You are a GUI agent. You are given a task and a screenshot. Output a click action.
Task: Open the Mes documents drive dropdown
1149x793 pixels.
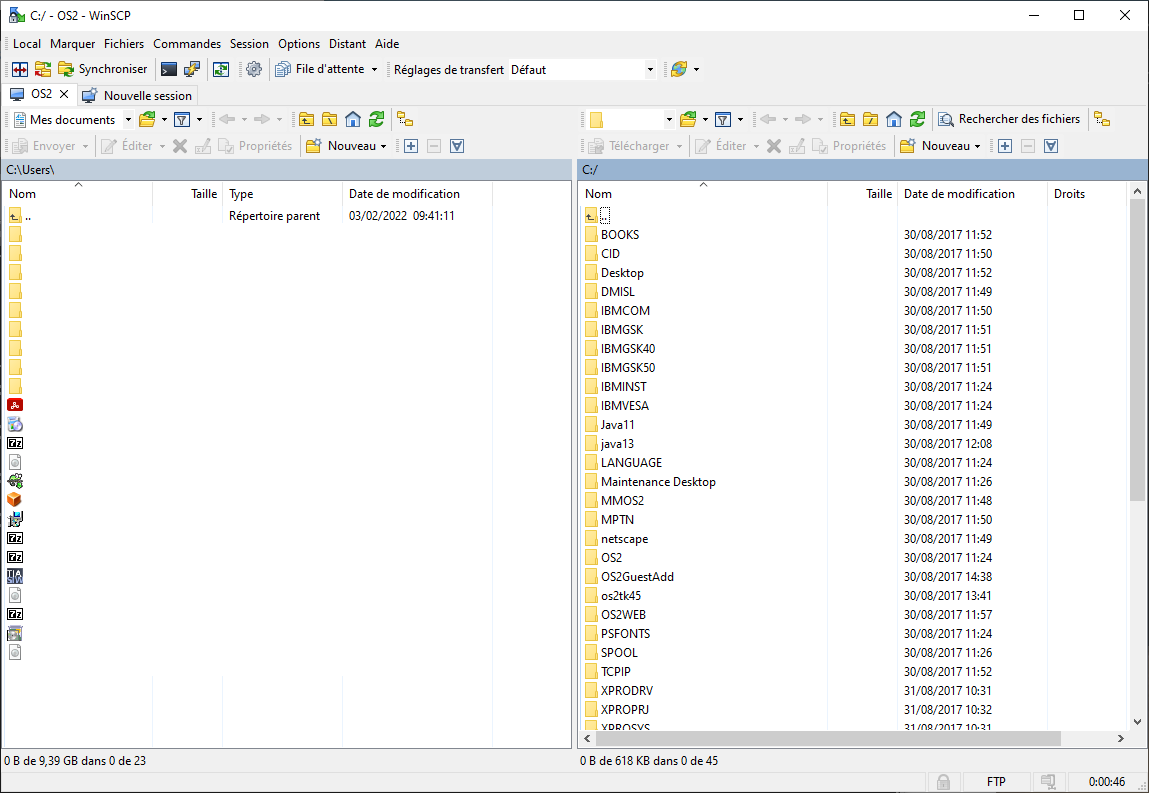tap(128, 120)
